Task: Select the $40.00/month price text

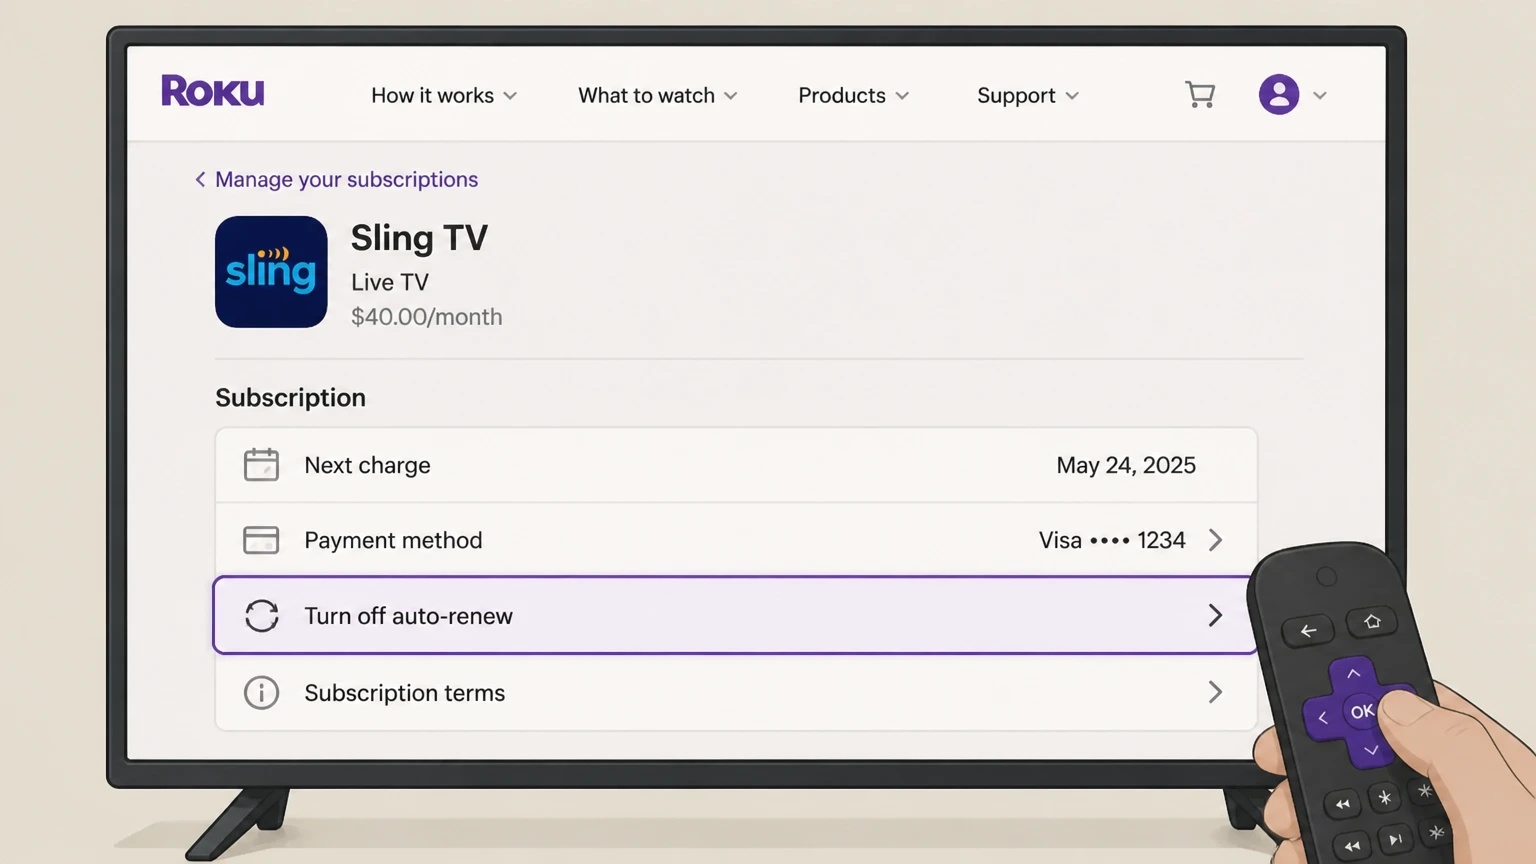Action: click(426, 317)
